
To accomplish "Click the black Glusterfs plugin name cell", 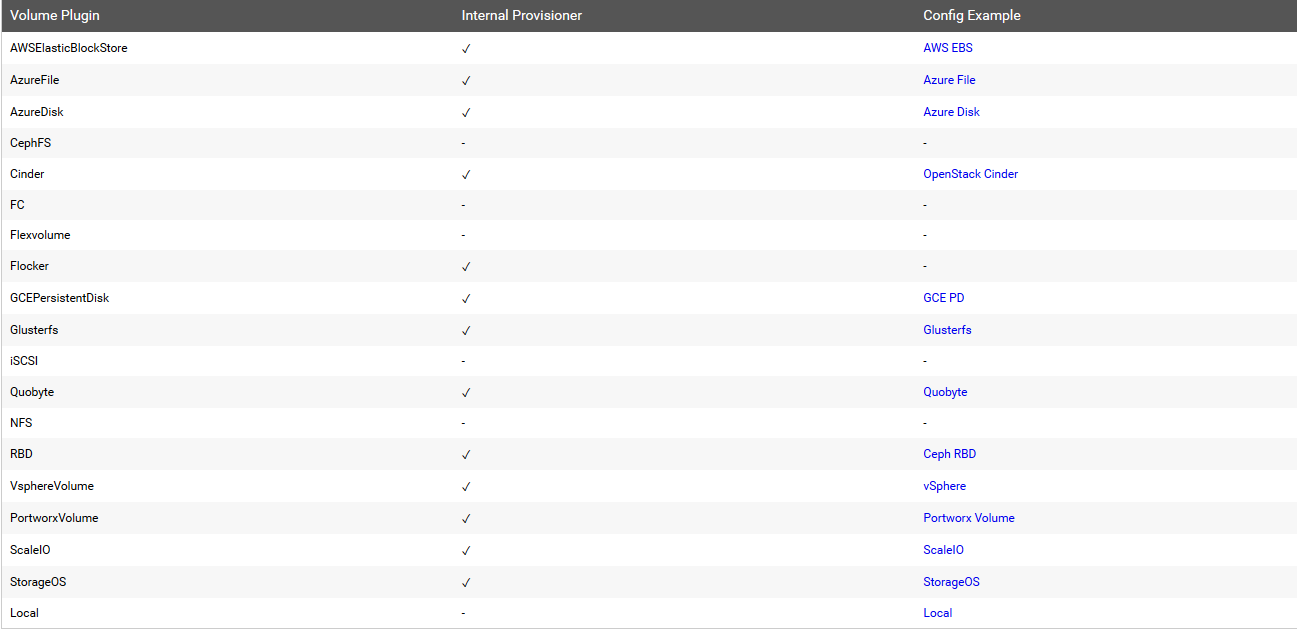I will pyautogui.click(x=34, y=330).
